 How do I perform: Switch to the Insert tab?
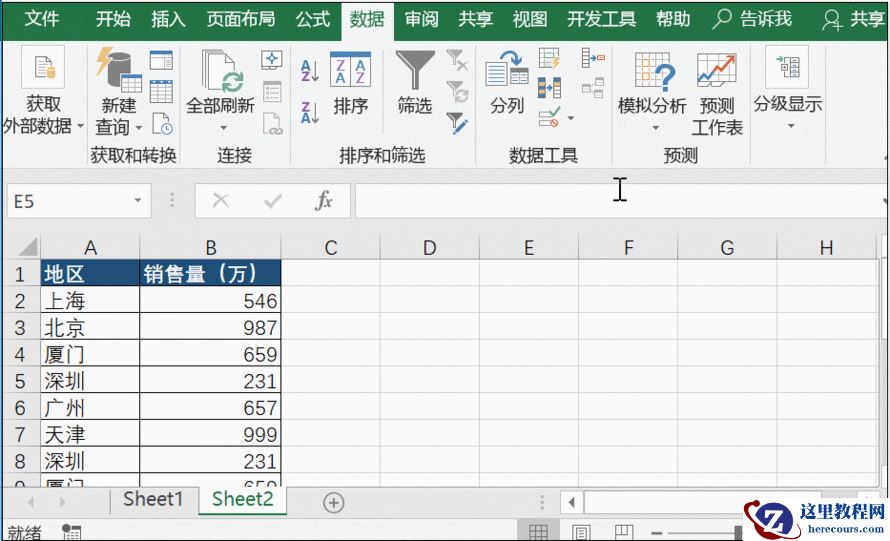168,19
